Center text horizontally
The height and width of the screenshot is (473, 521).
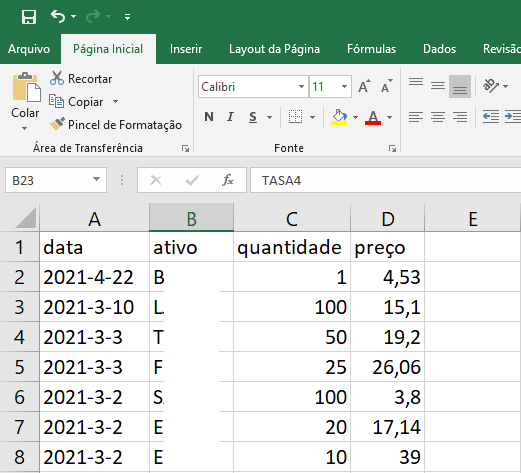click(438, 117)
